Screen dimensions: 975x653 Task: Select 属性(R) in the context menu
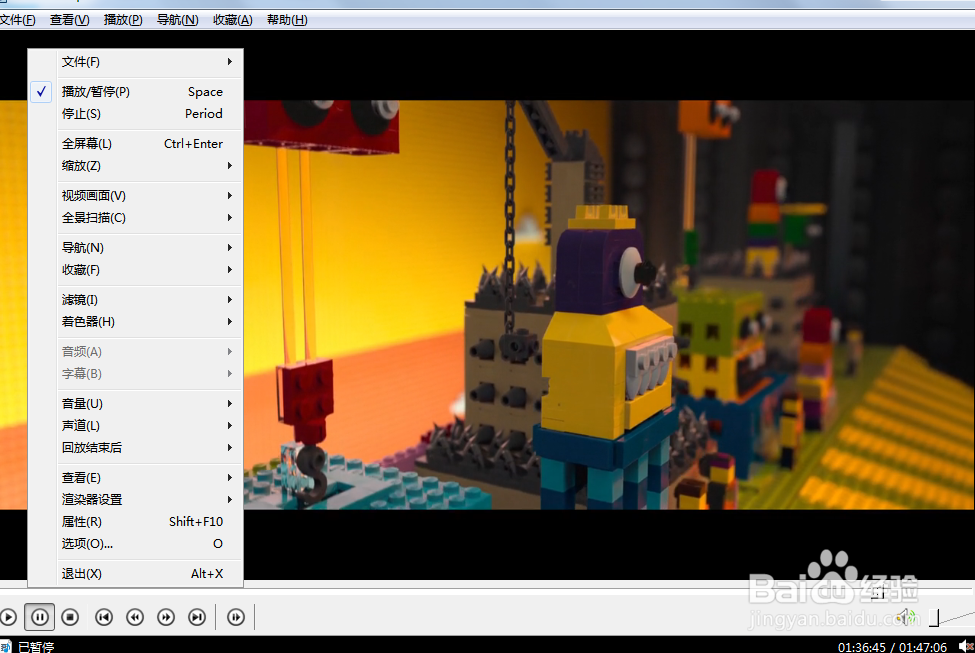tap(136, 522)
